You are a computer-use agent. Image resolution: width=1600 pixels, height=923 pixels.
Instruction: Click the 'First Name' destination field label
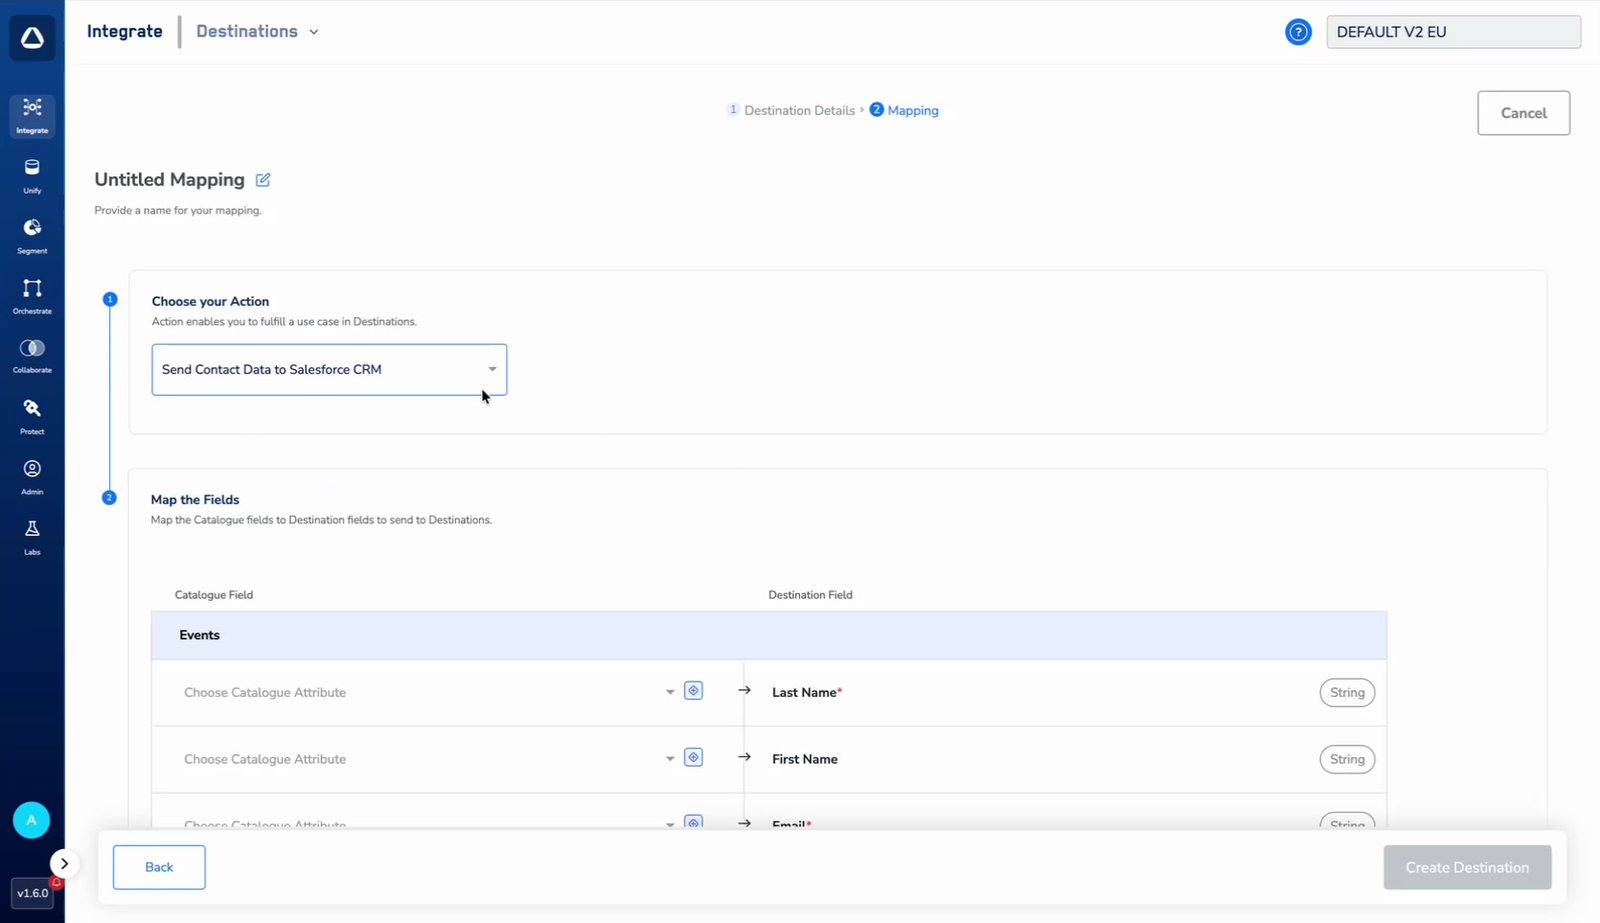[x=805, y=759]
